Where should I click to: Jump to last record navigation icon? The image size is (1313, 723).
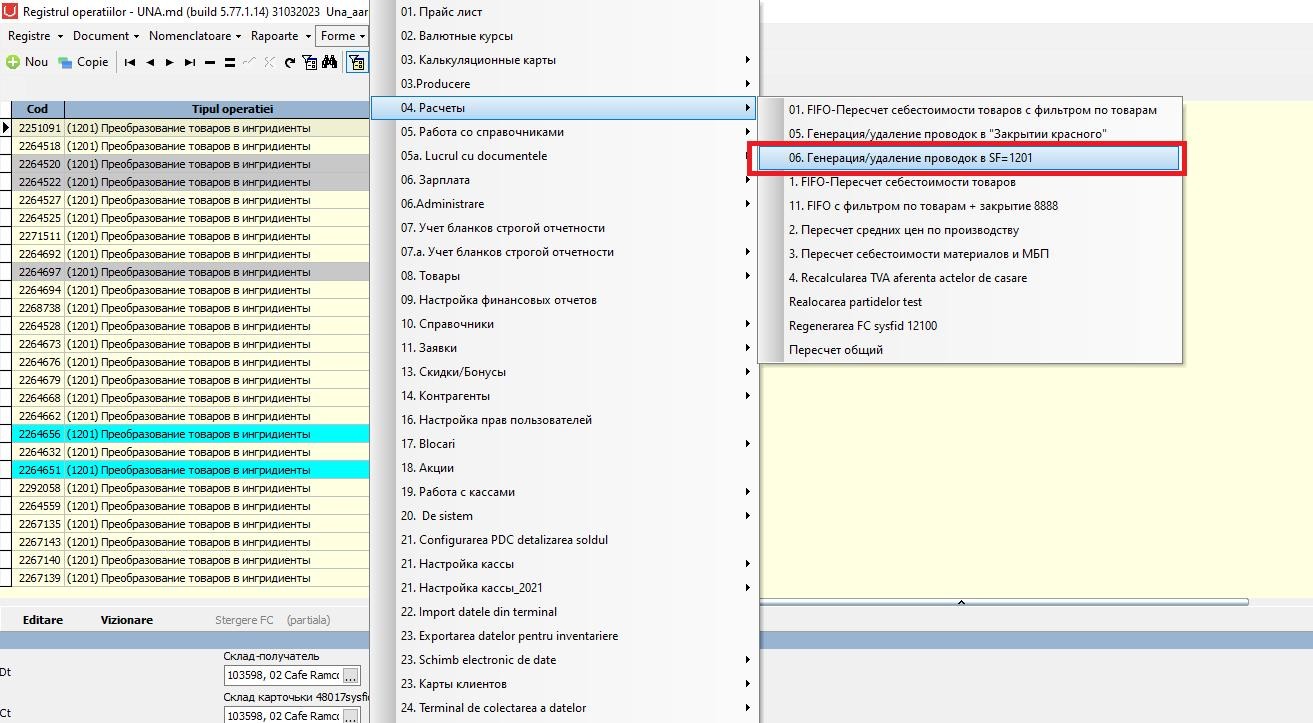[190, 62]
